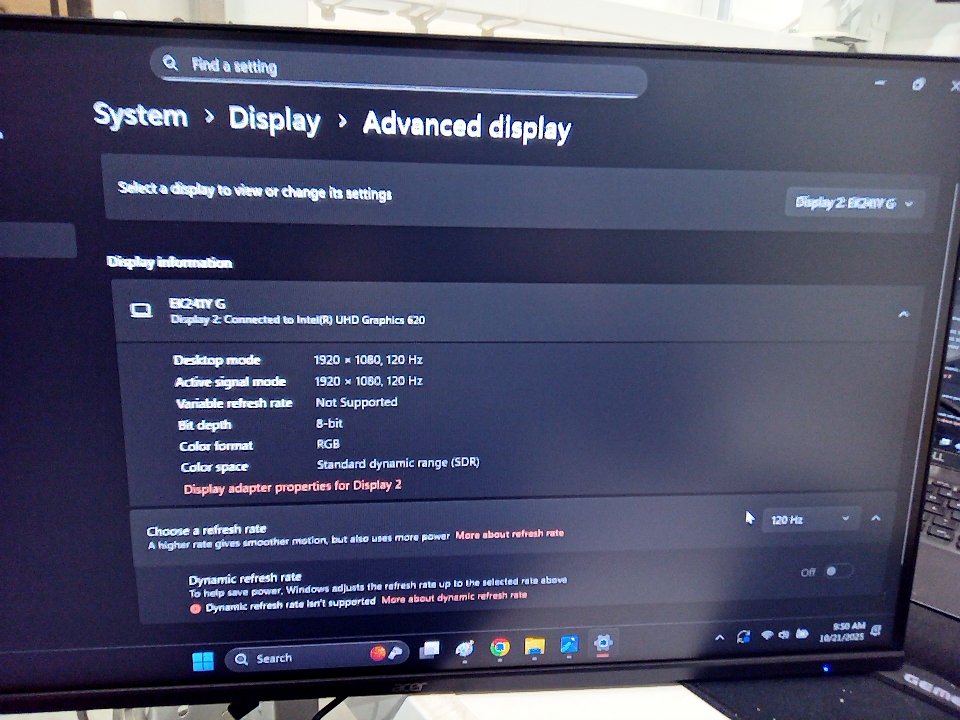The image size is (960, 720).
Task: Click the magnifier icon in settings search
Action: (170, 63)
